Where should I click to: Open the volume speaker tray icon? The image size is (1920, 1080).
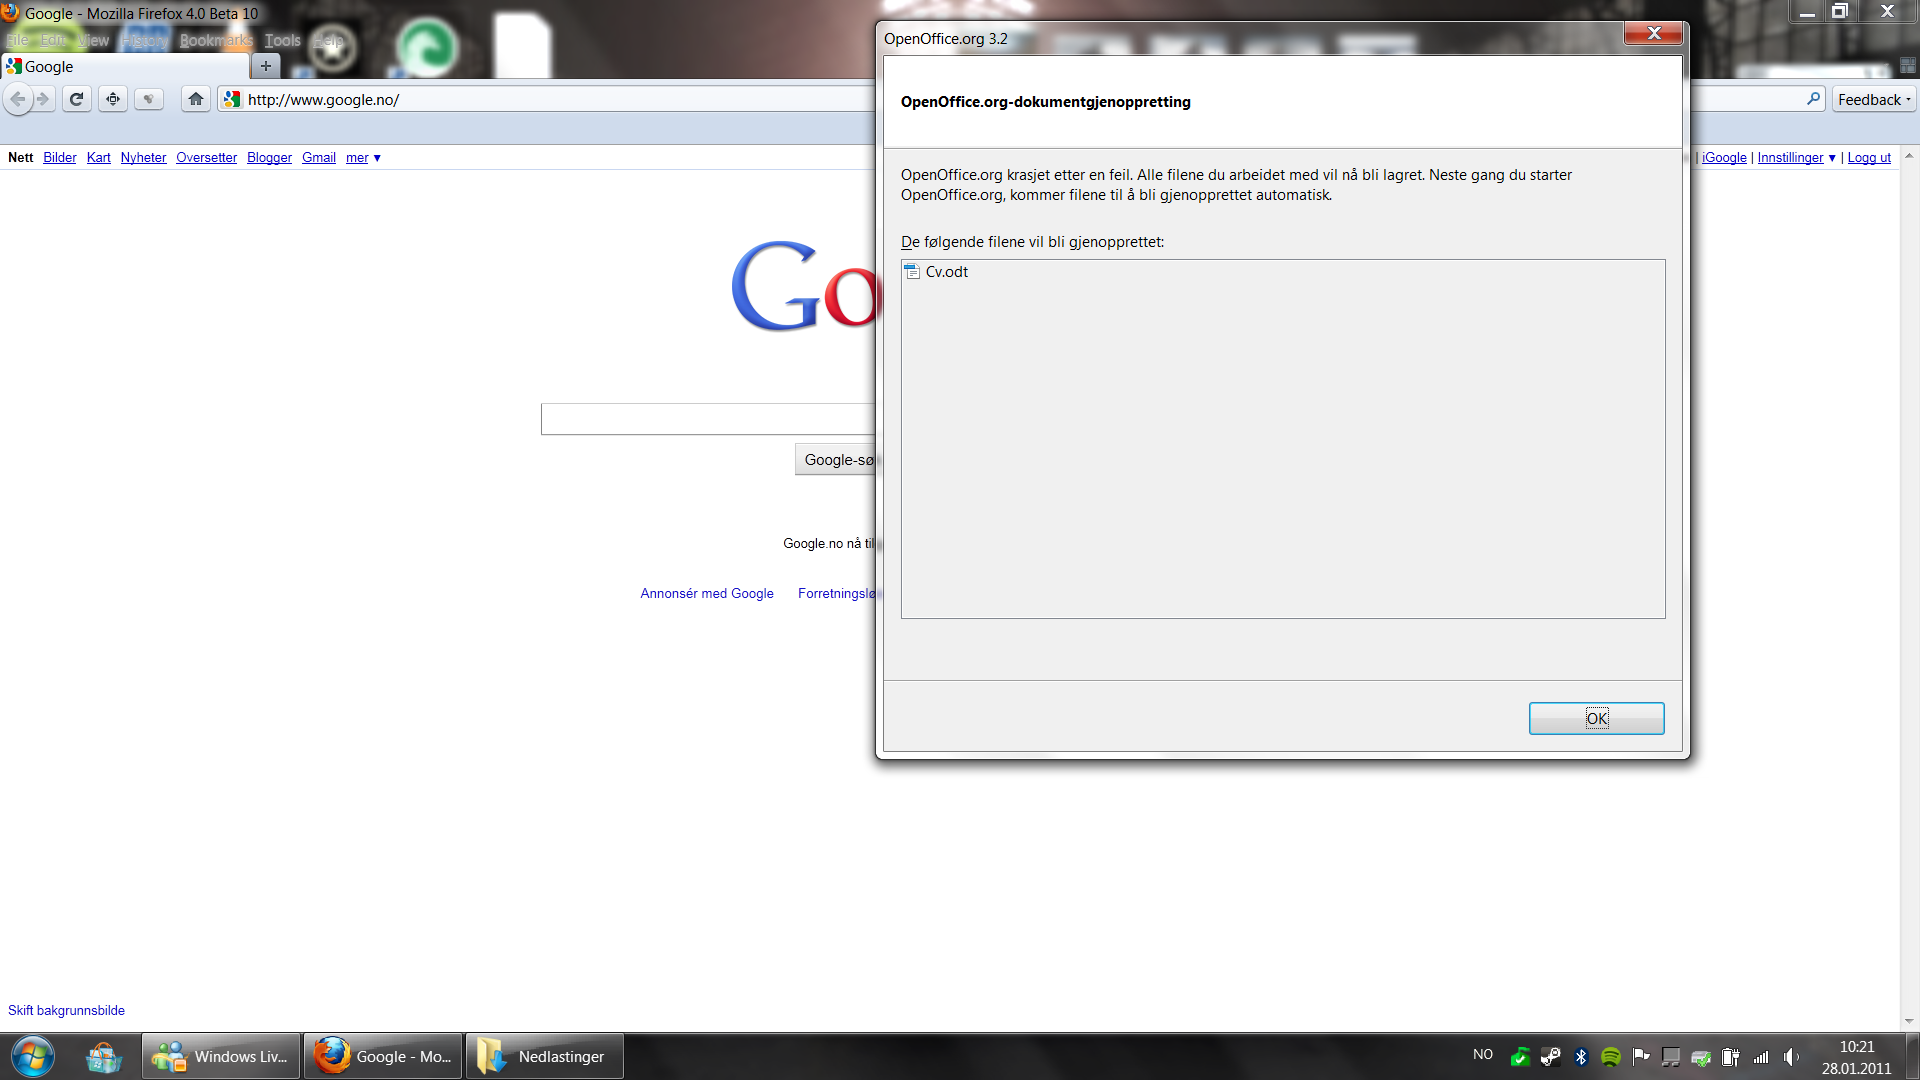tap(1791, 1056)
